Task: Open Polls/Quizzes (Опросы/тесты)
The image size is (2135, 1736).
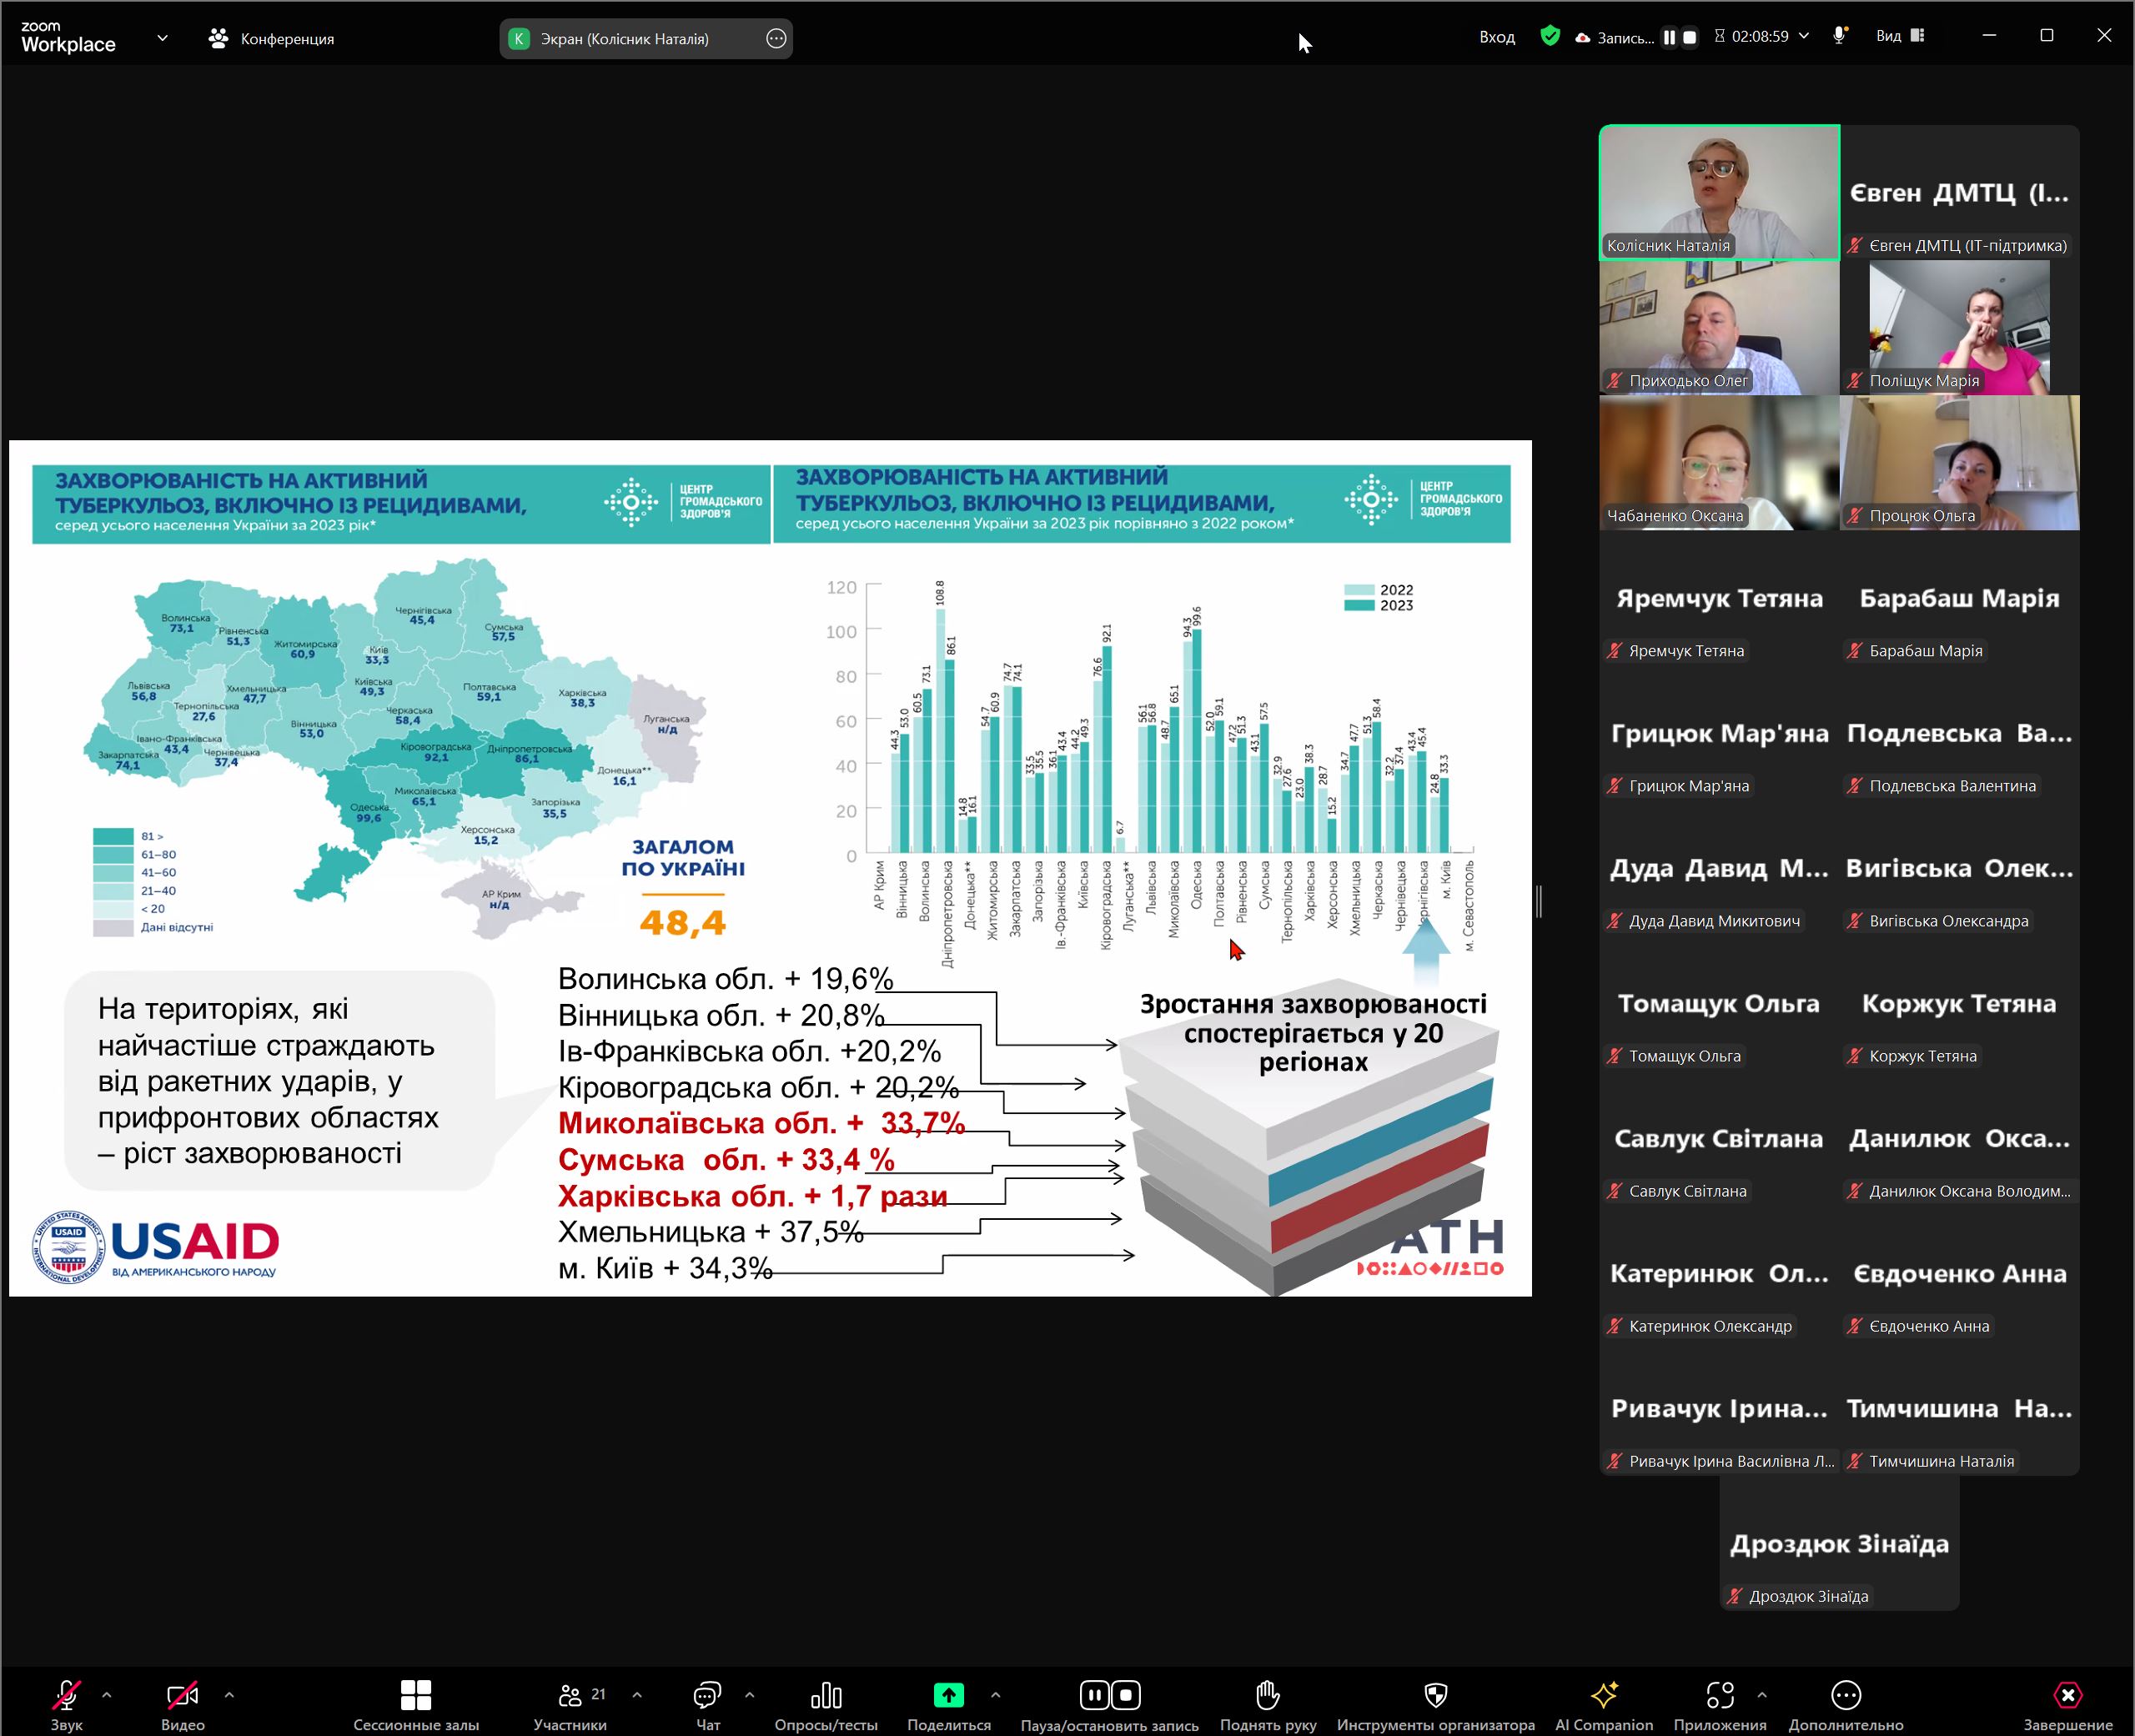Action: tap(825, 1696)
